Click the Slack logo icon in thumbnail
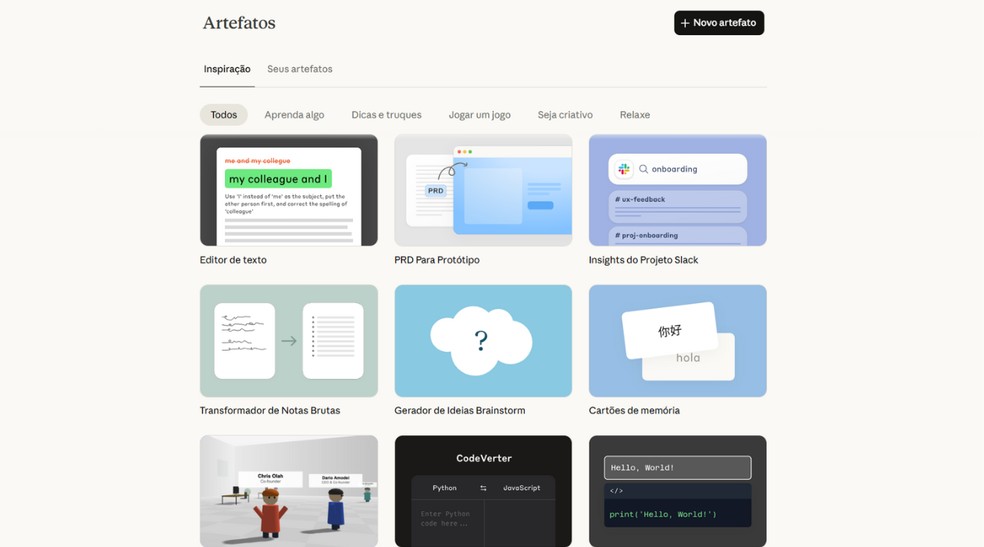Viewport: 984px width, 547px height. tap(624, 169)
